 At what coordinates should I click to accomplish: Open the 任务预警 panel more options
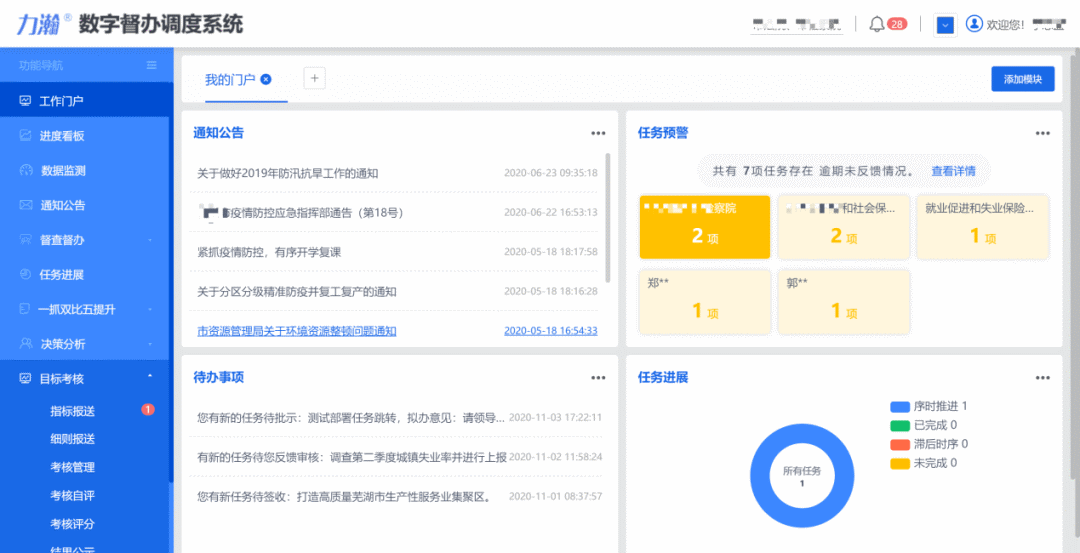[1043, 134]
